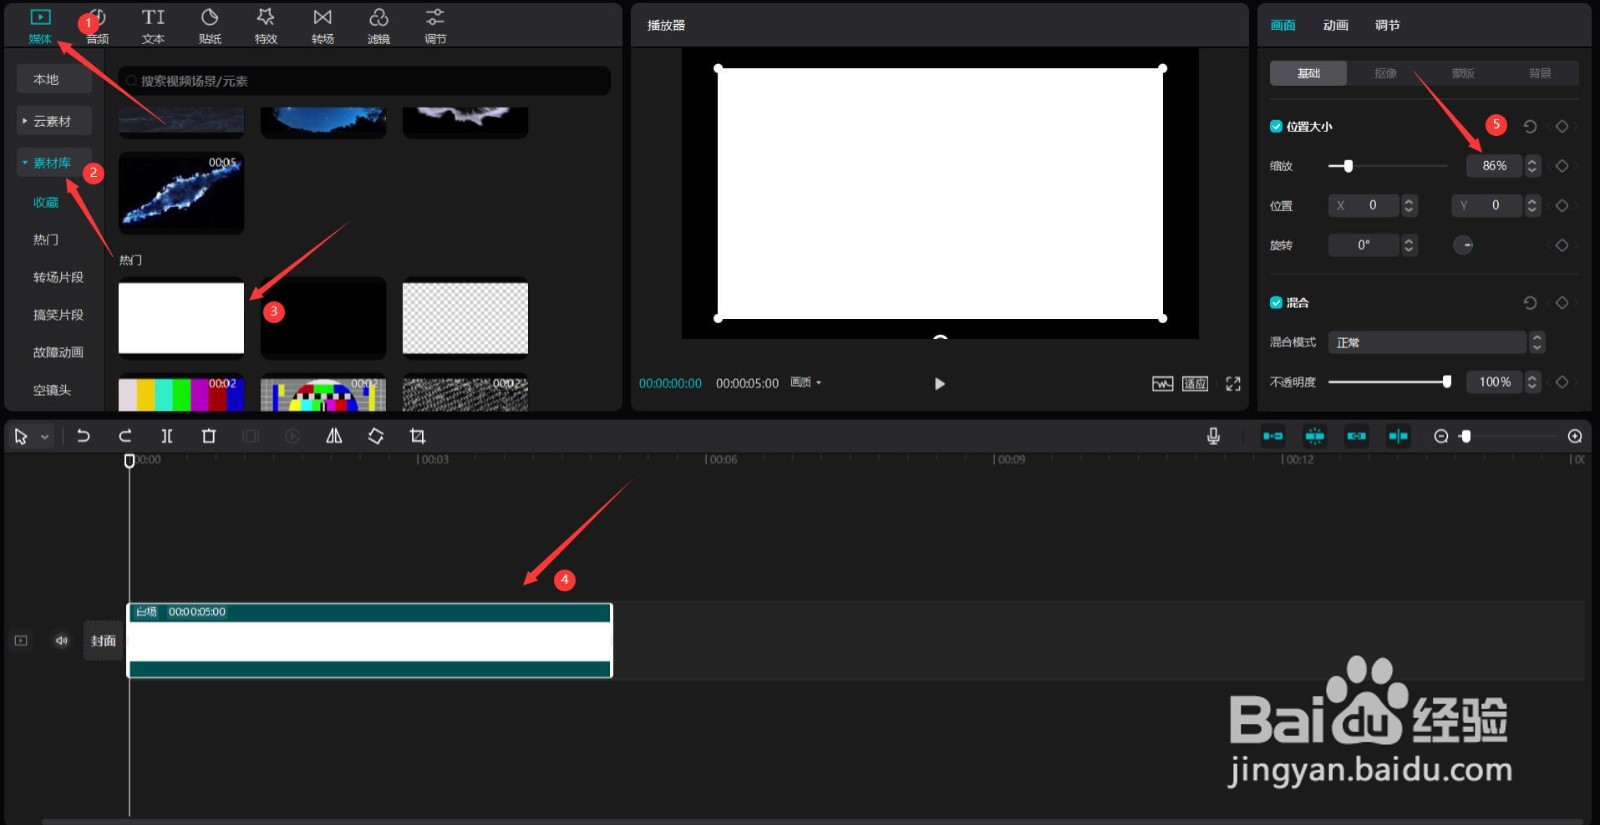Play the preview in the player
The image size is (1600, 825).
coord(939,384)
